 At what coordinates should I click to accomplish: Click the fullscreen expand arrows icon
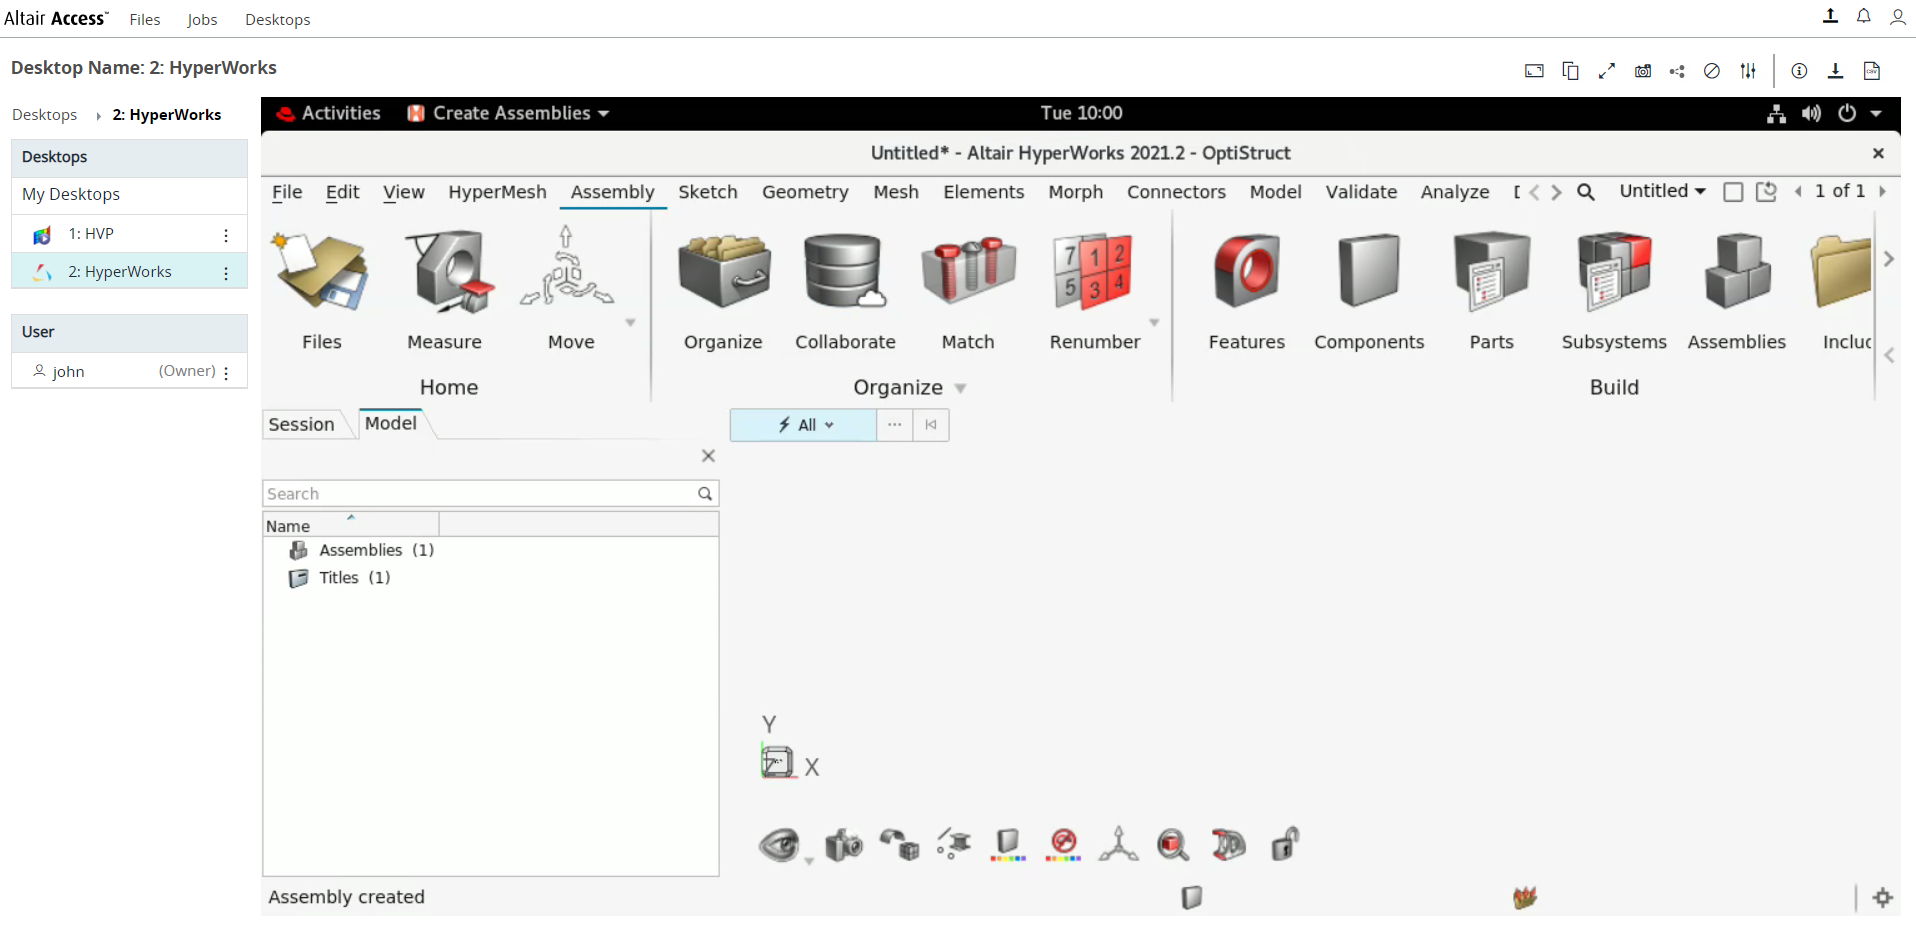1607,71
